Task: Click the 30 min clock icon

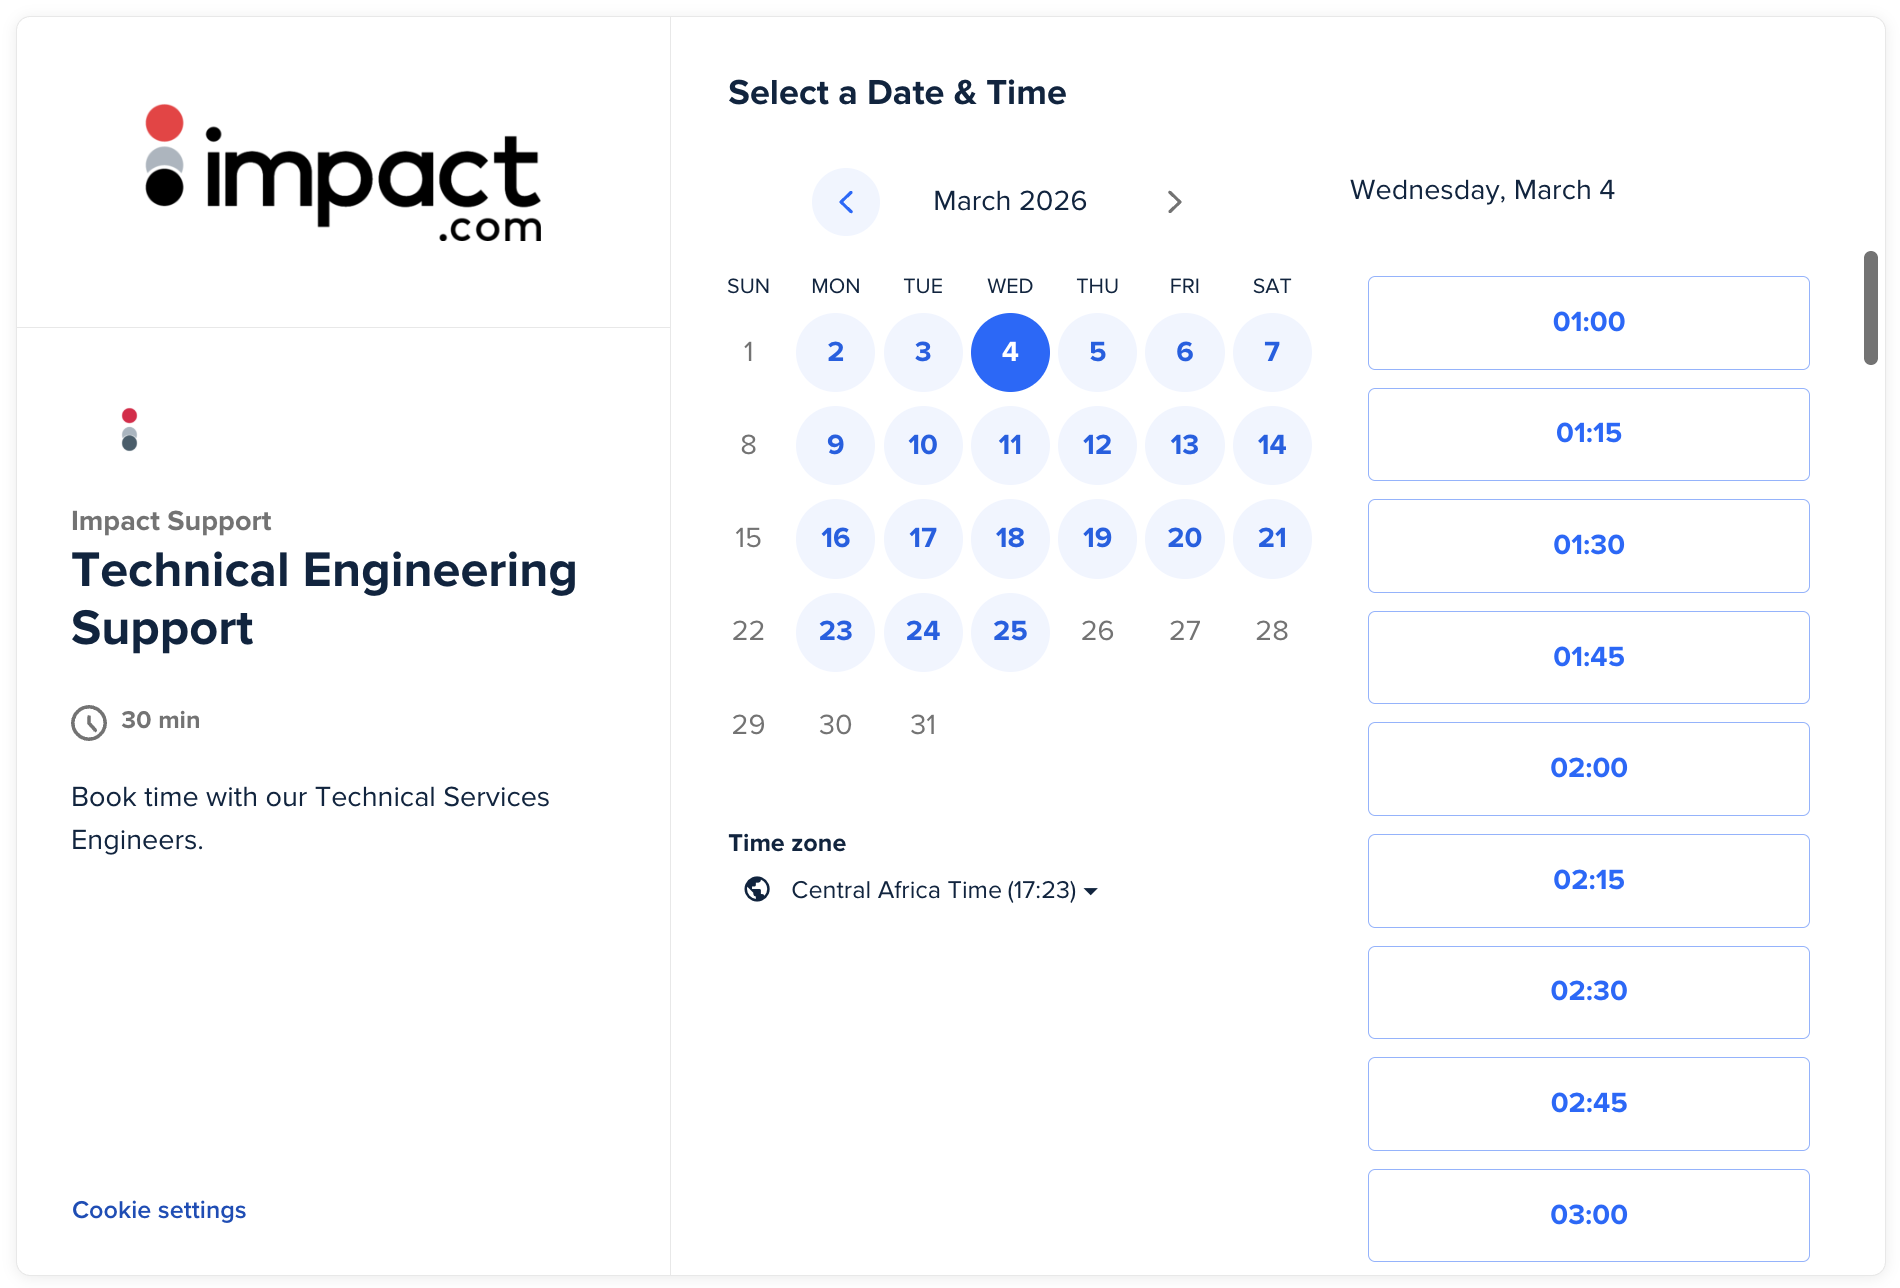Action: (89, 722)
